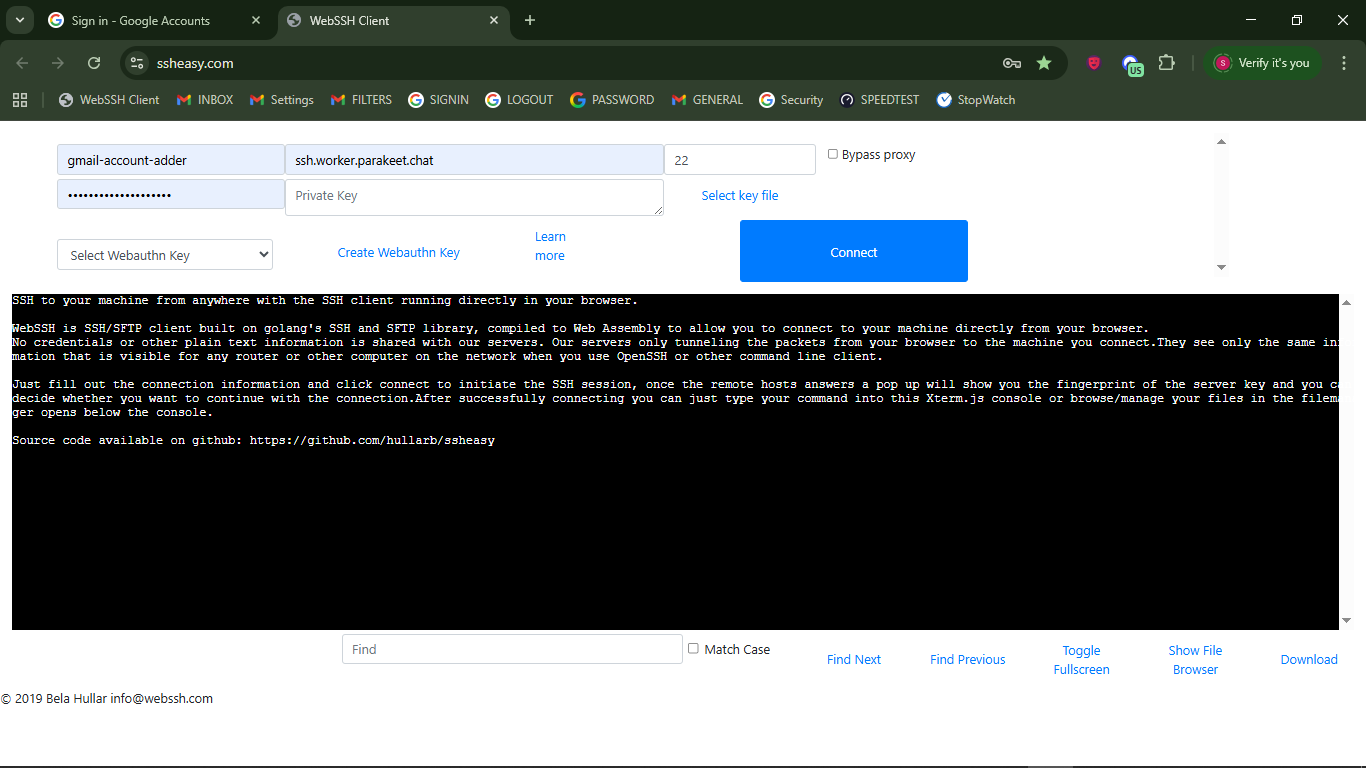This screenshot has width=1366, height=768.
Task: Enable the Bypass proxy checkbox
Action: (x=833, y=154)
